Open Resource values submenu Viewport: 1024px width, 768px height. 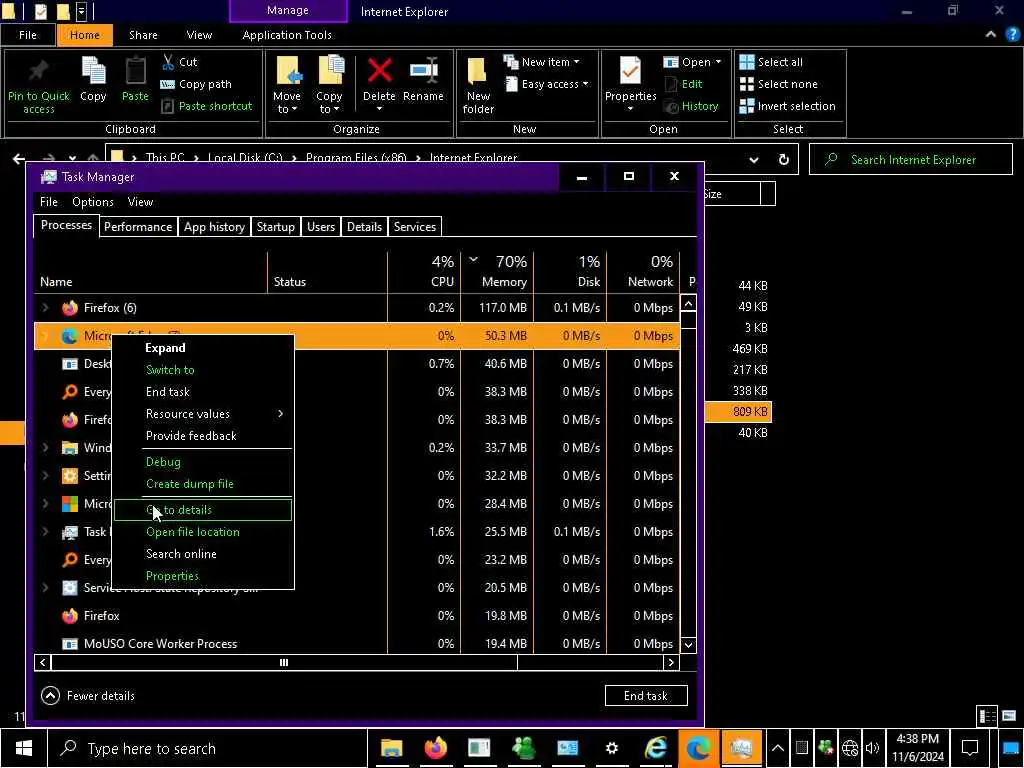coord(203,414)
